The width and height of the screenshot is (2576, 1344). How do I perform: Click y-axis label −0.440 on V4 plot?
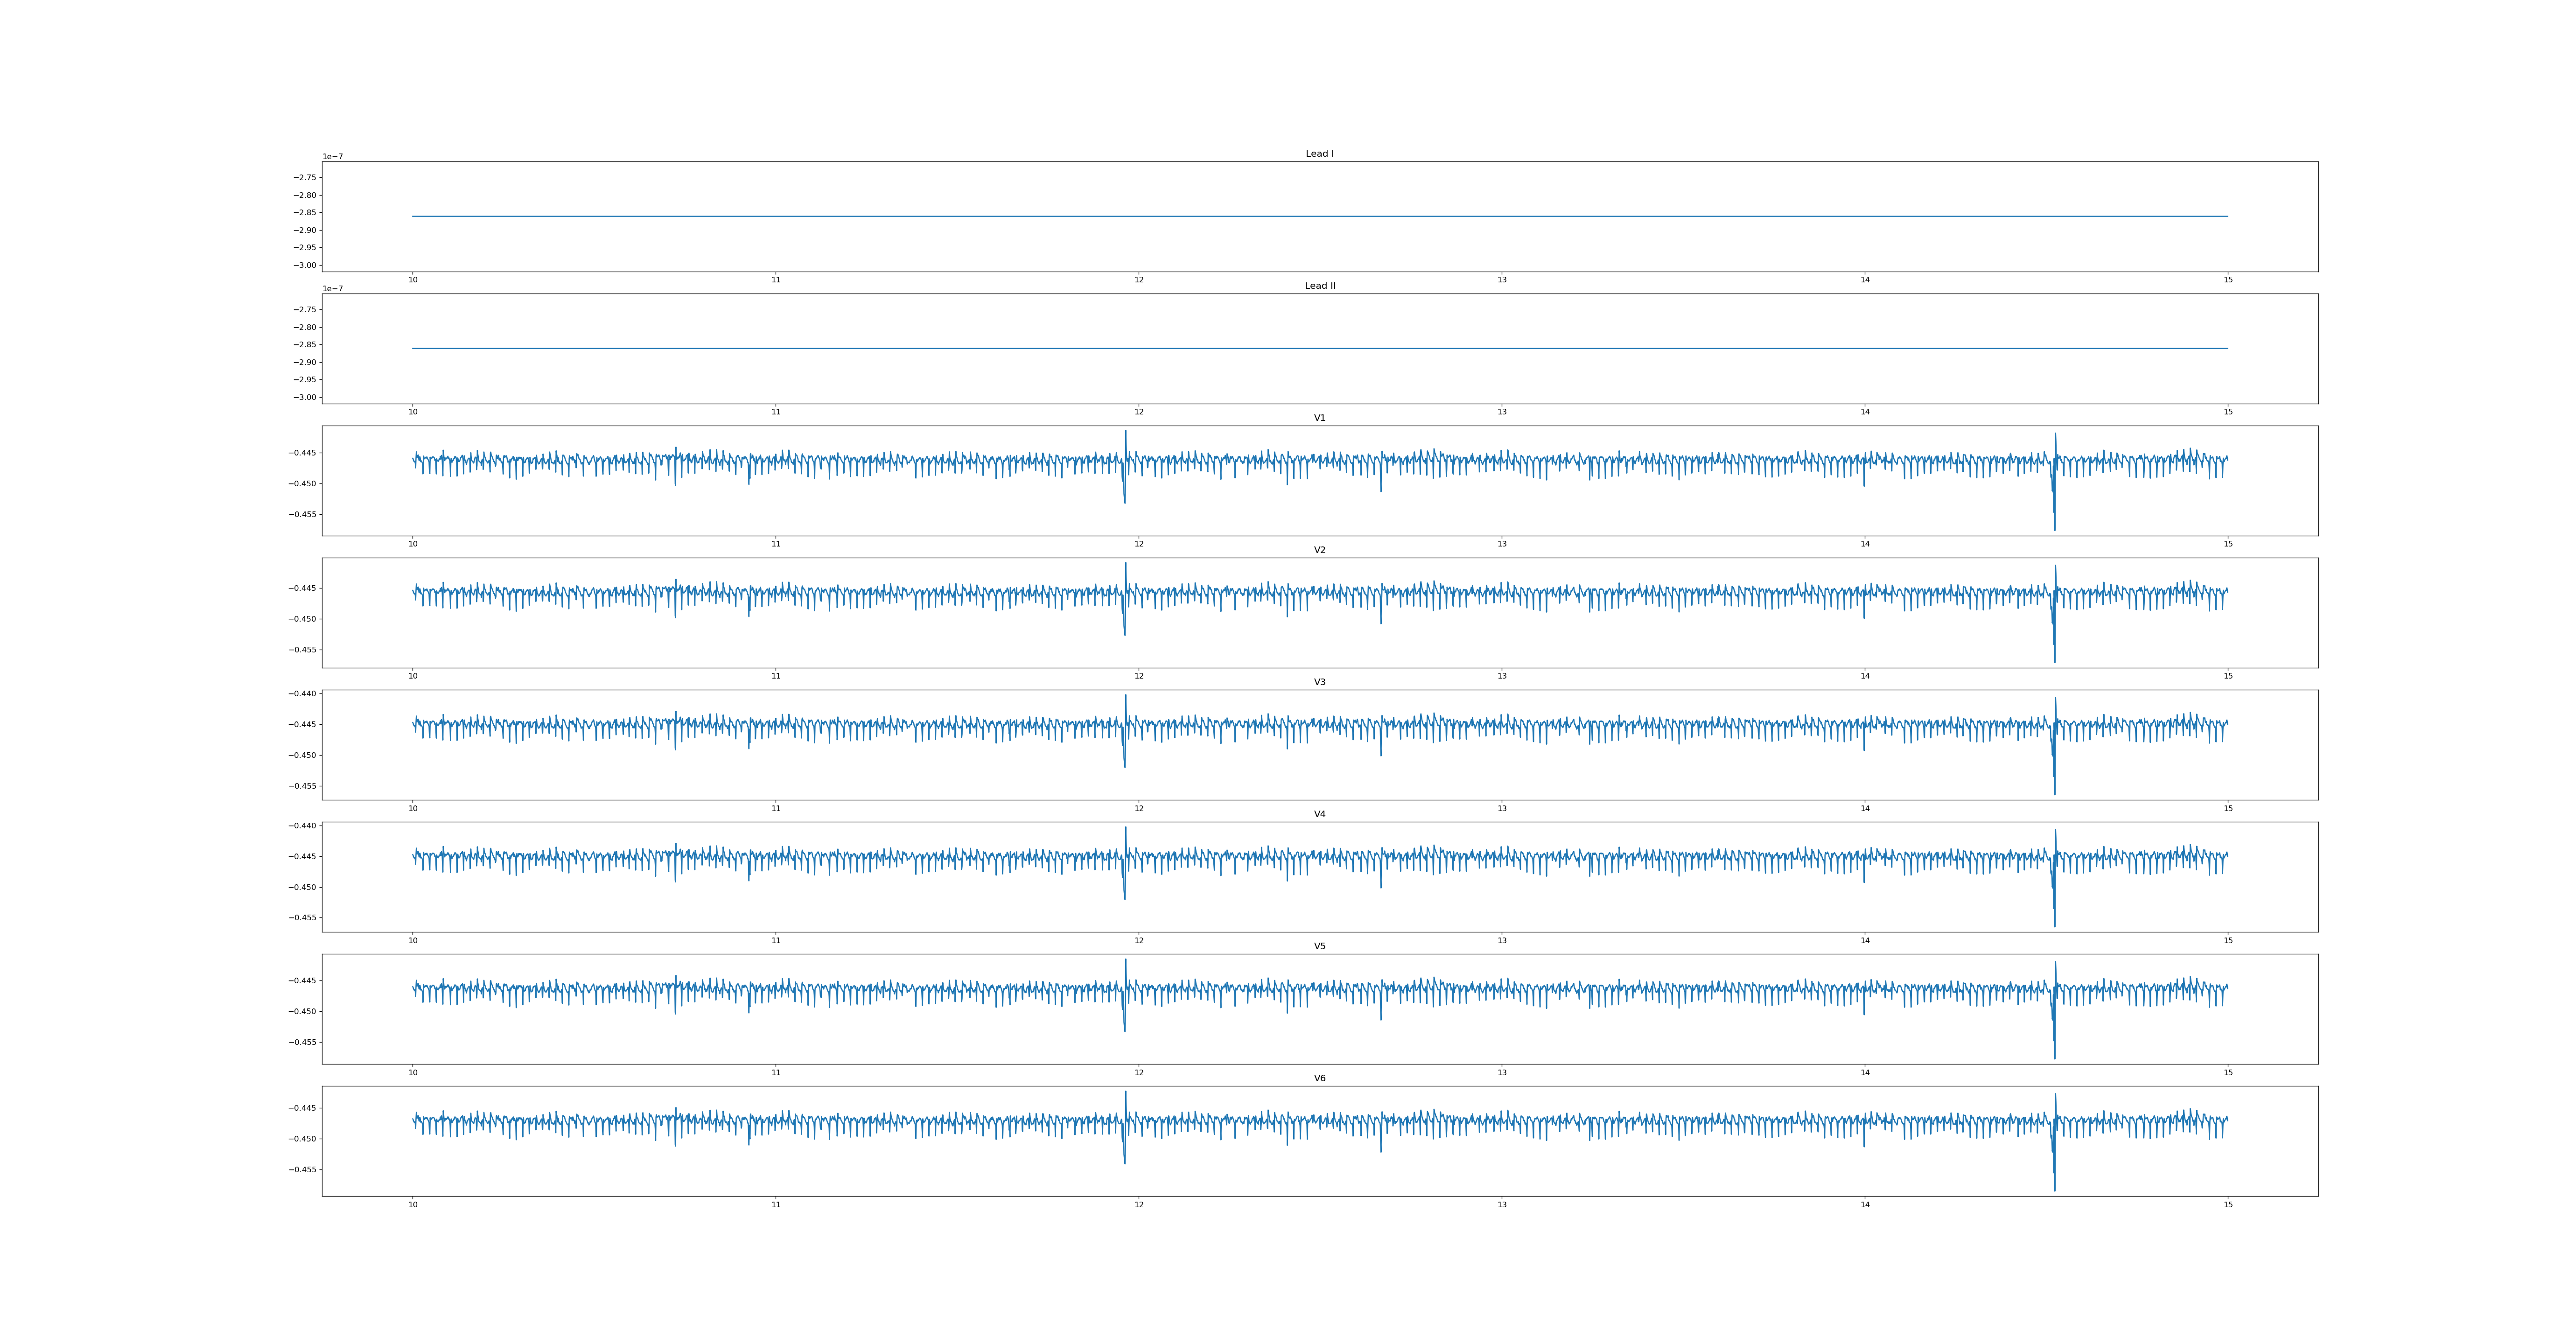pos(303,826)
